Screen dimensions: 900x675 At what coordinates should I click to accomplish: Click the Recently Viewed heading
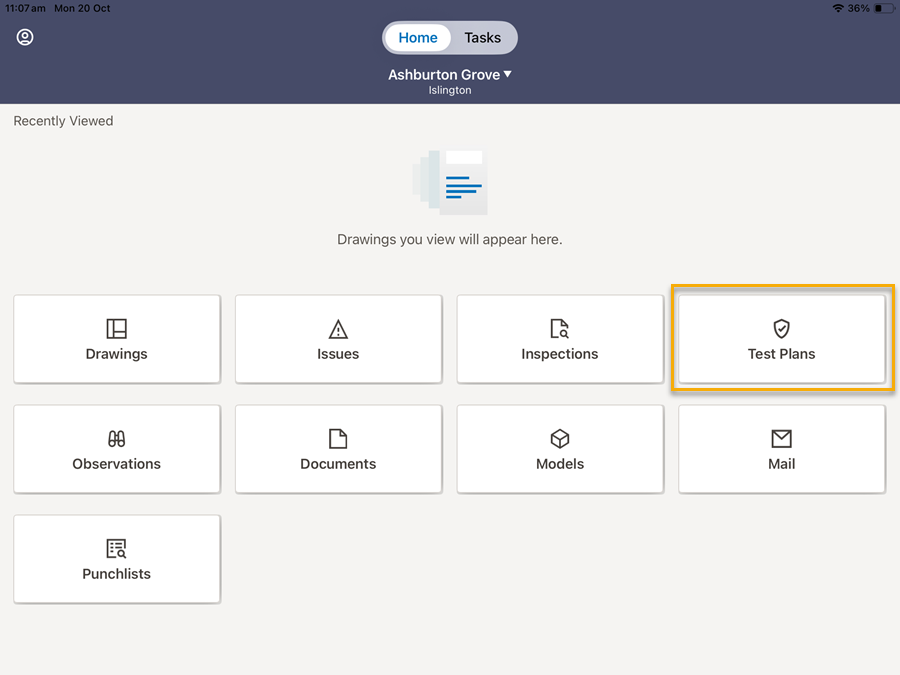[63, 121]
